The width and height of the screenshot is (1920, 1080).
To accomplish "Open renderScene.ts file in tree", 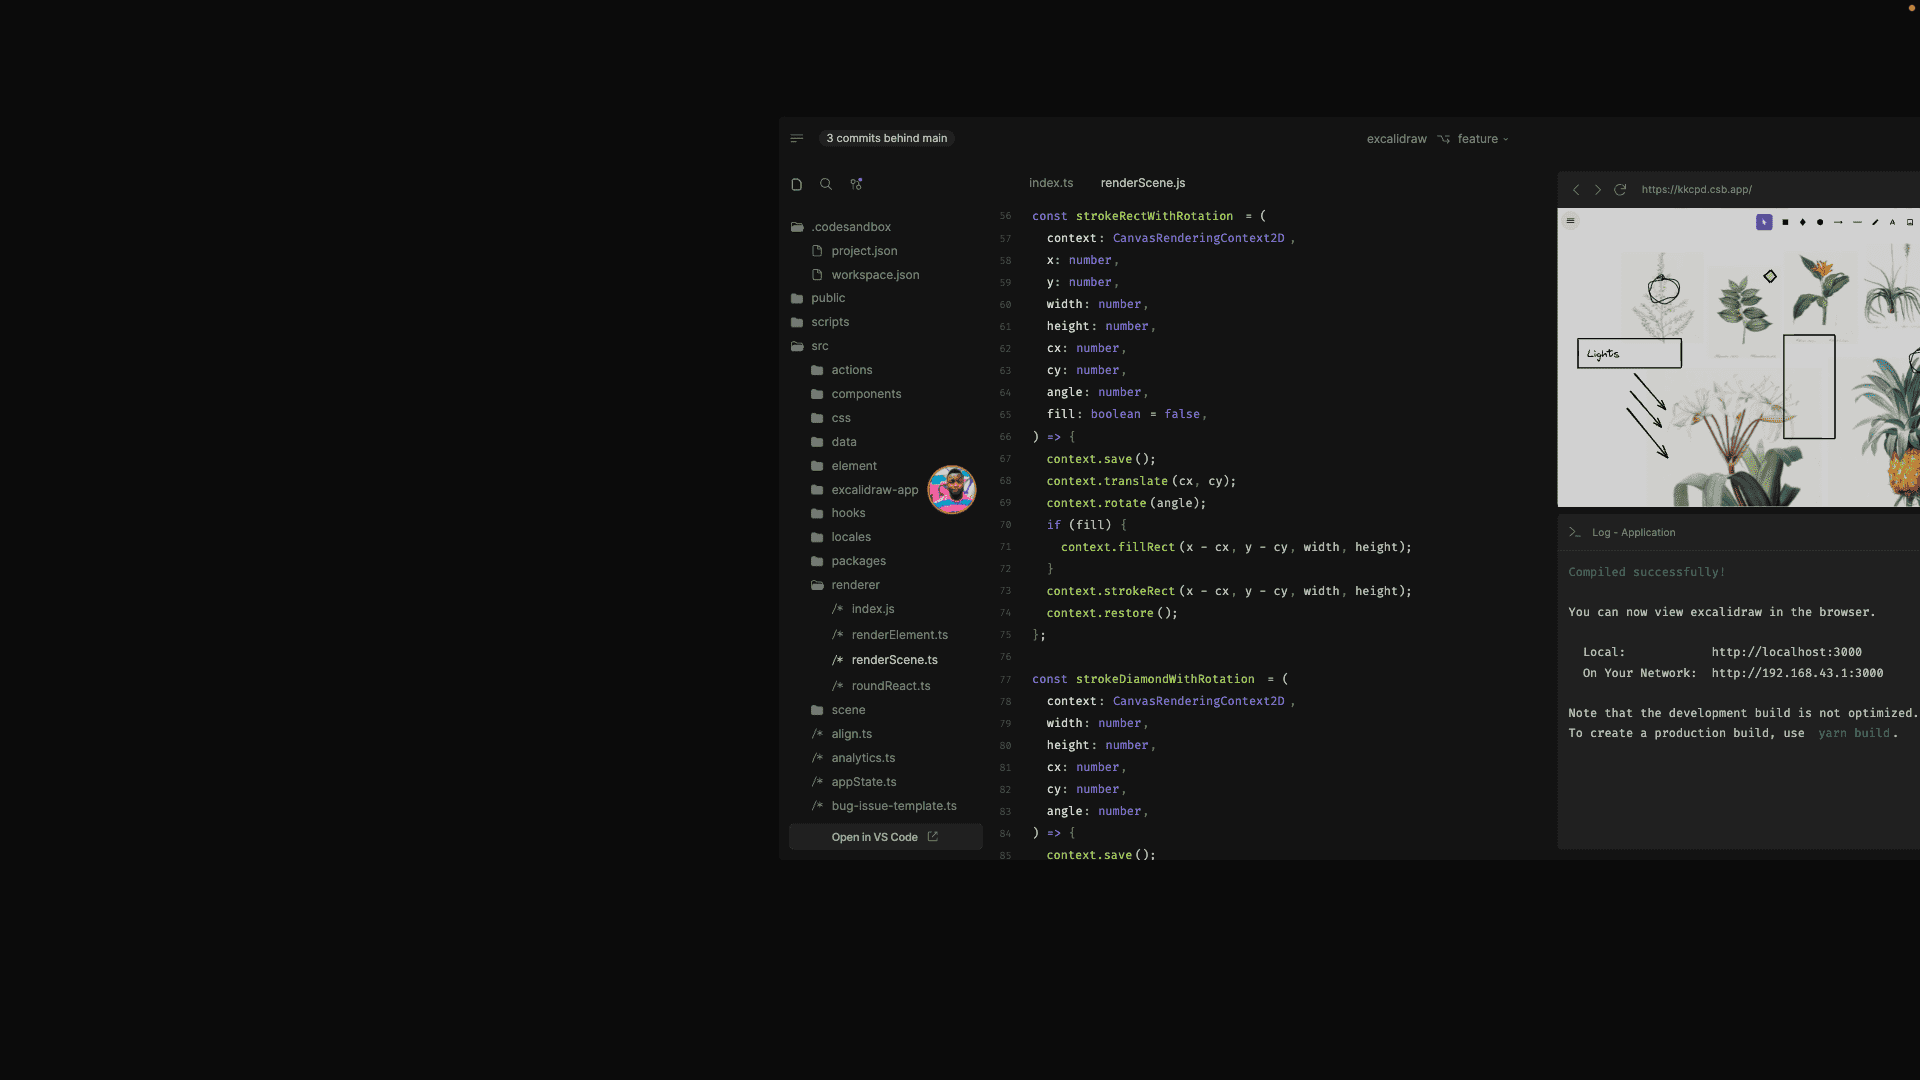I will tap(885, 660).
